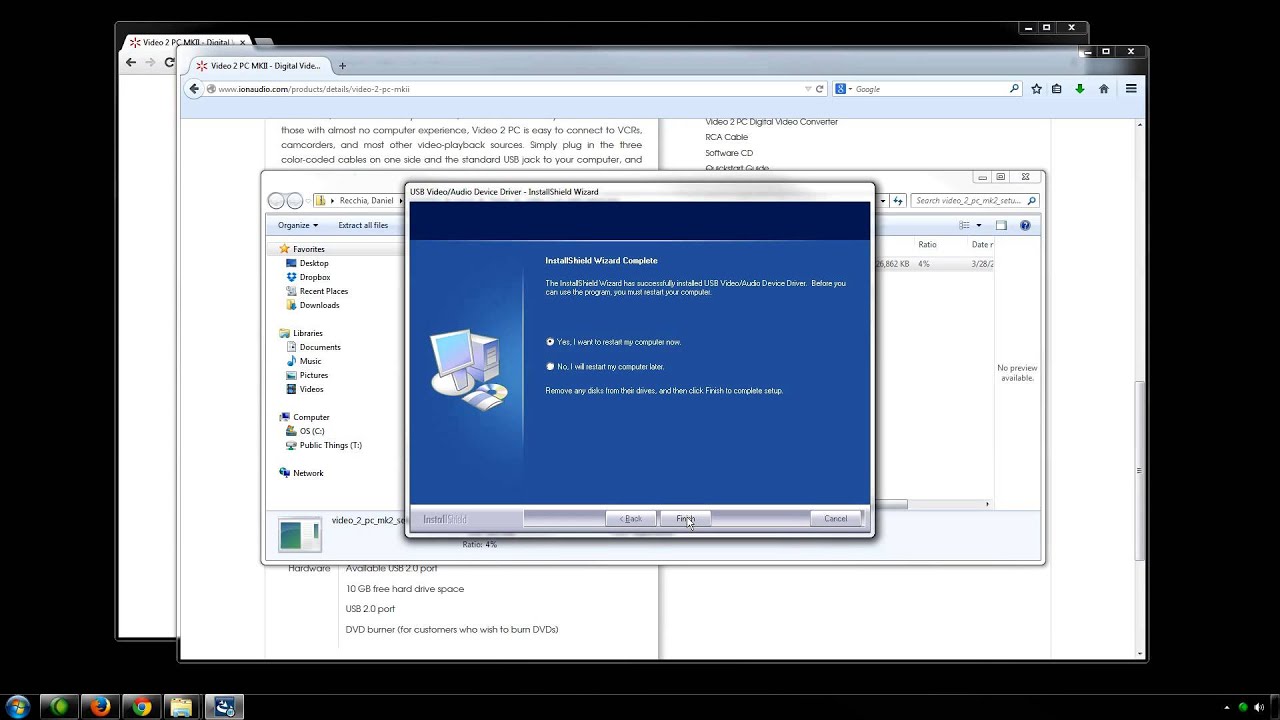
Task: Click Chrome window forward arrow
Action: [151, 62]
